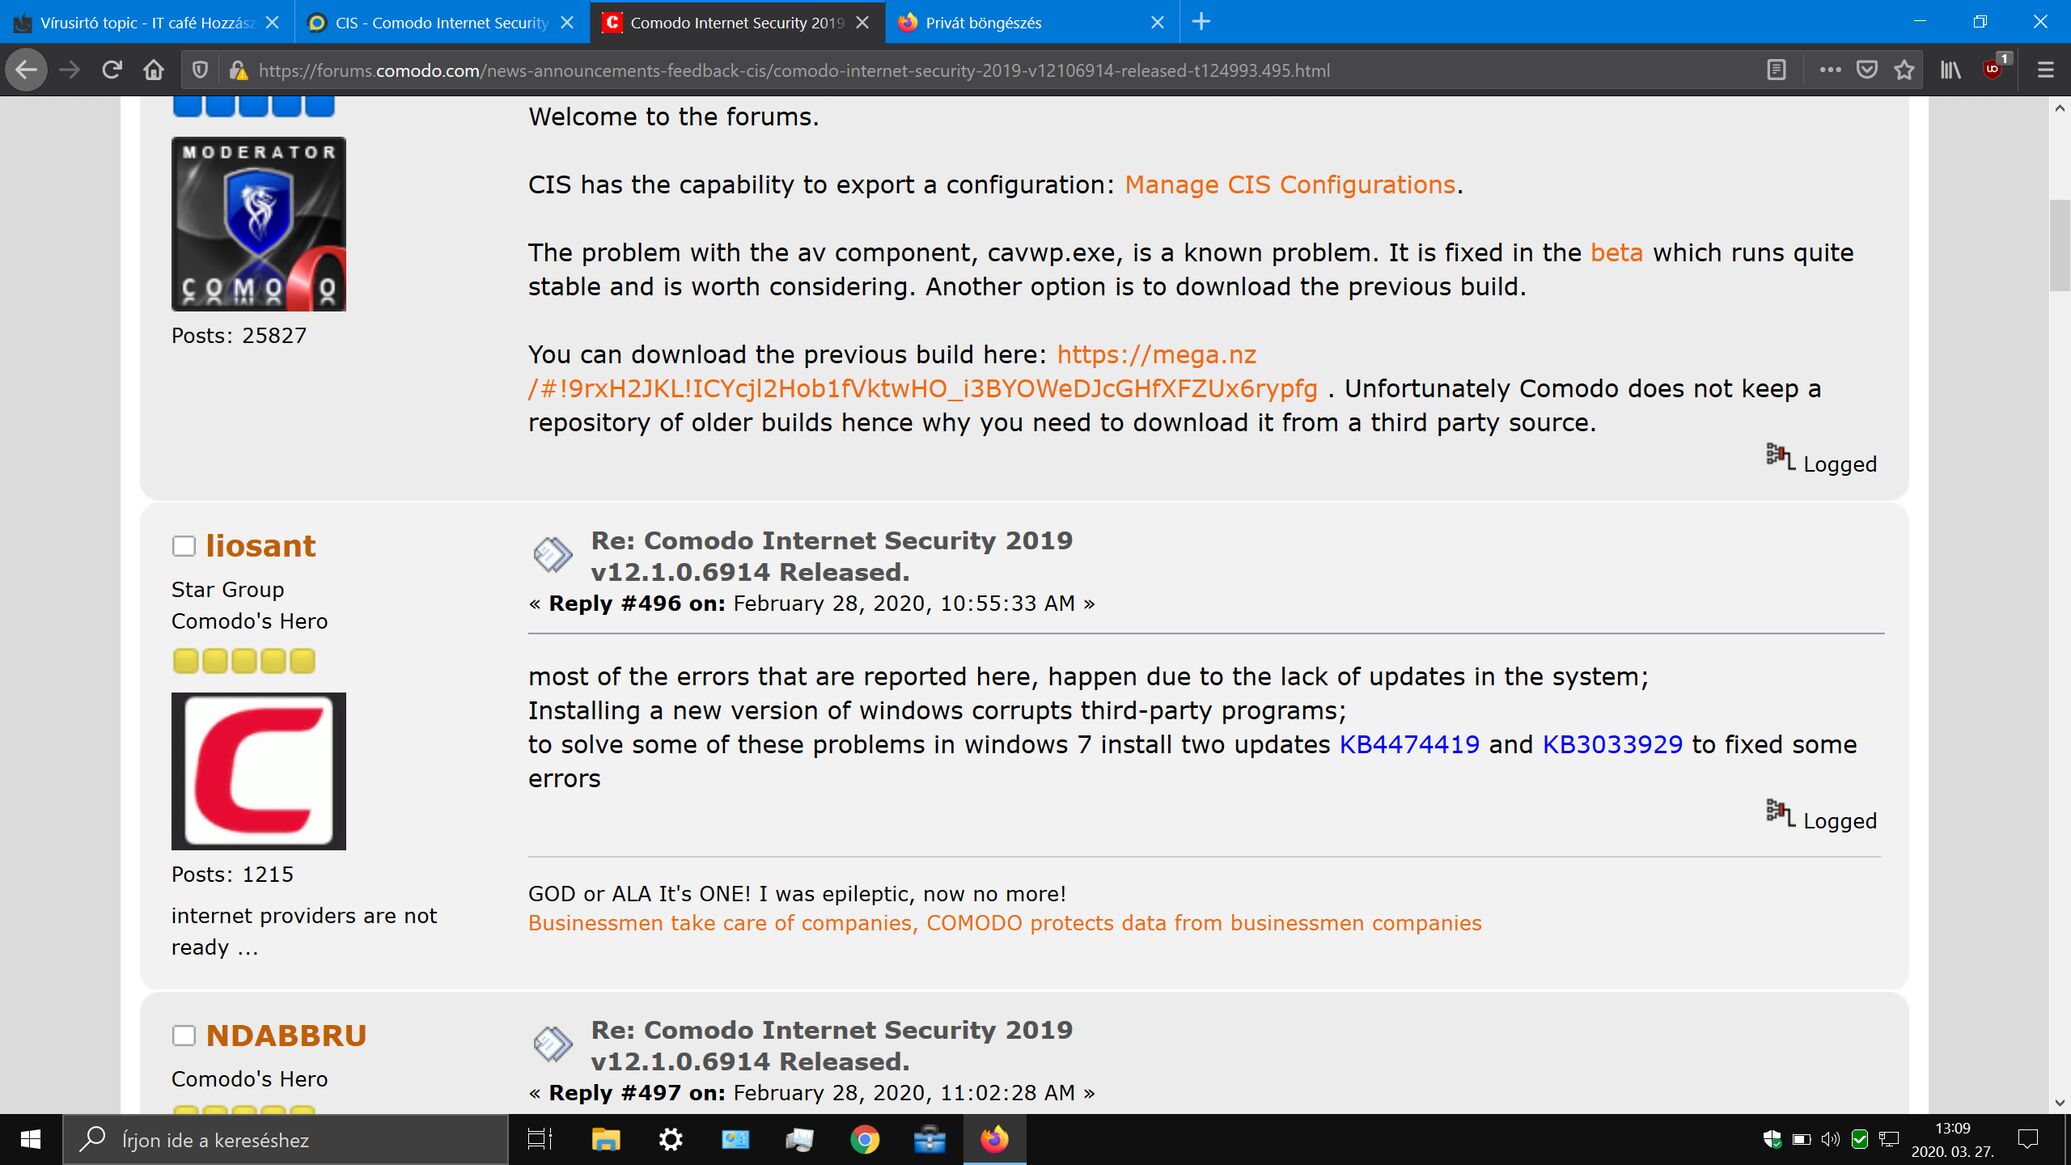This screenshot has width=2071, height=1165.
Task: Open page actions three-dot menu
Action: [1830, 70]
